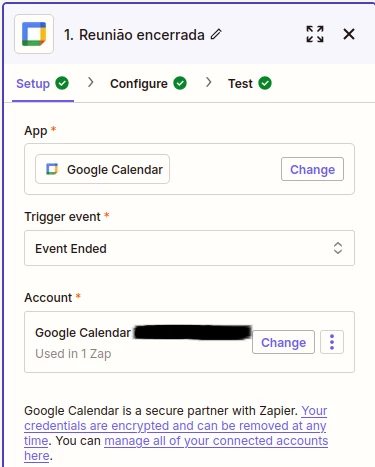Click the green checkmark beside Configure
The width and height of the screenshot is (375, 467).
180,83
